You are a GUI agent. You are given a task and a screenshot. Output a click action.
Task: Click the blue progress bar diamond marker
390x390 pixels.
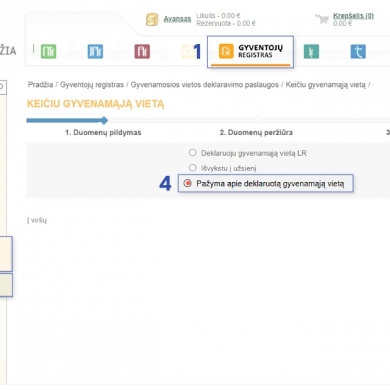point(104,120)
